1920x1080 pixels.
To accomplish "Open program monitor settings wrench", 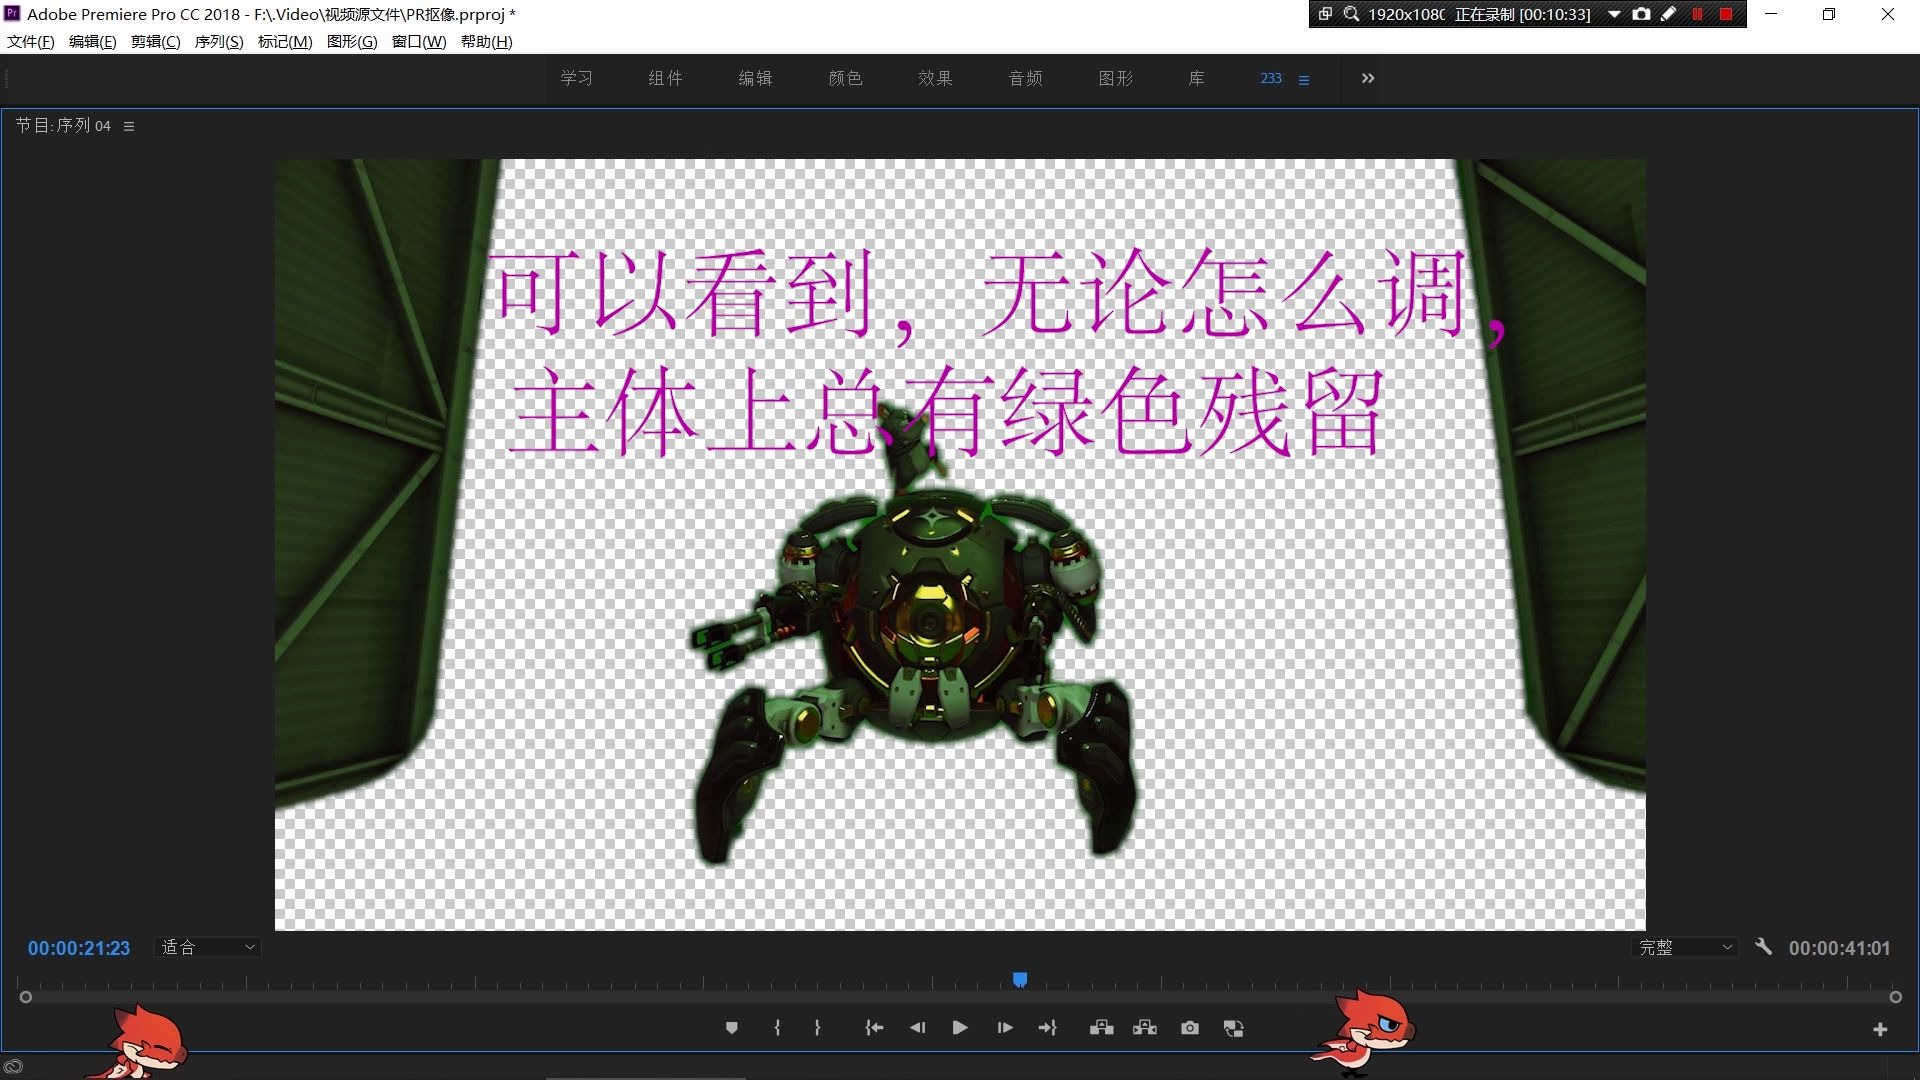I will [1763, 946].
